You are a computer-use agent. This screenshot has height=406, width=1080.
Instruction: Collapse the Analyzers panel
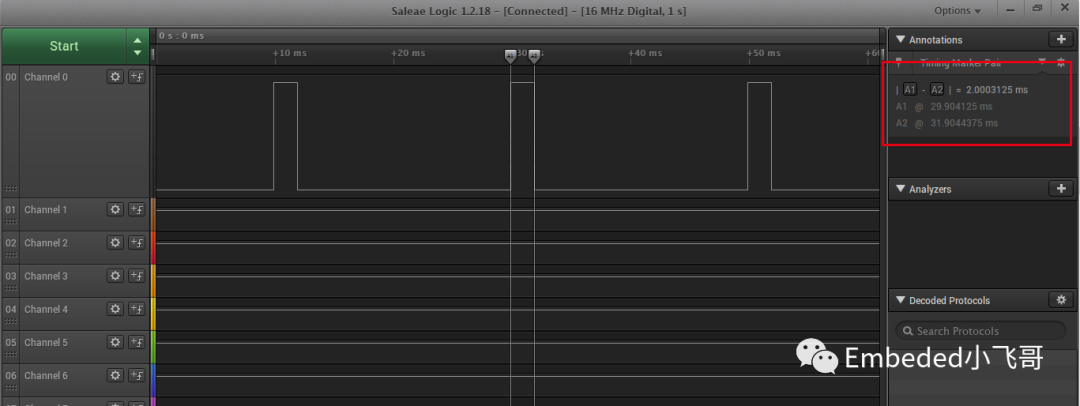click(900, 189)
